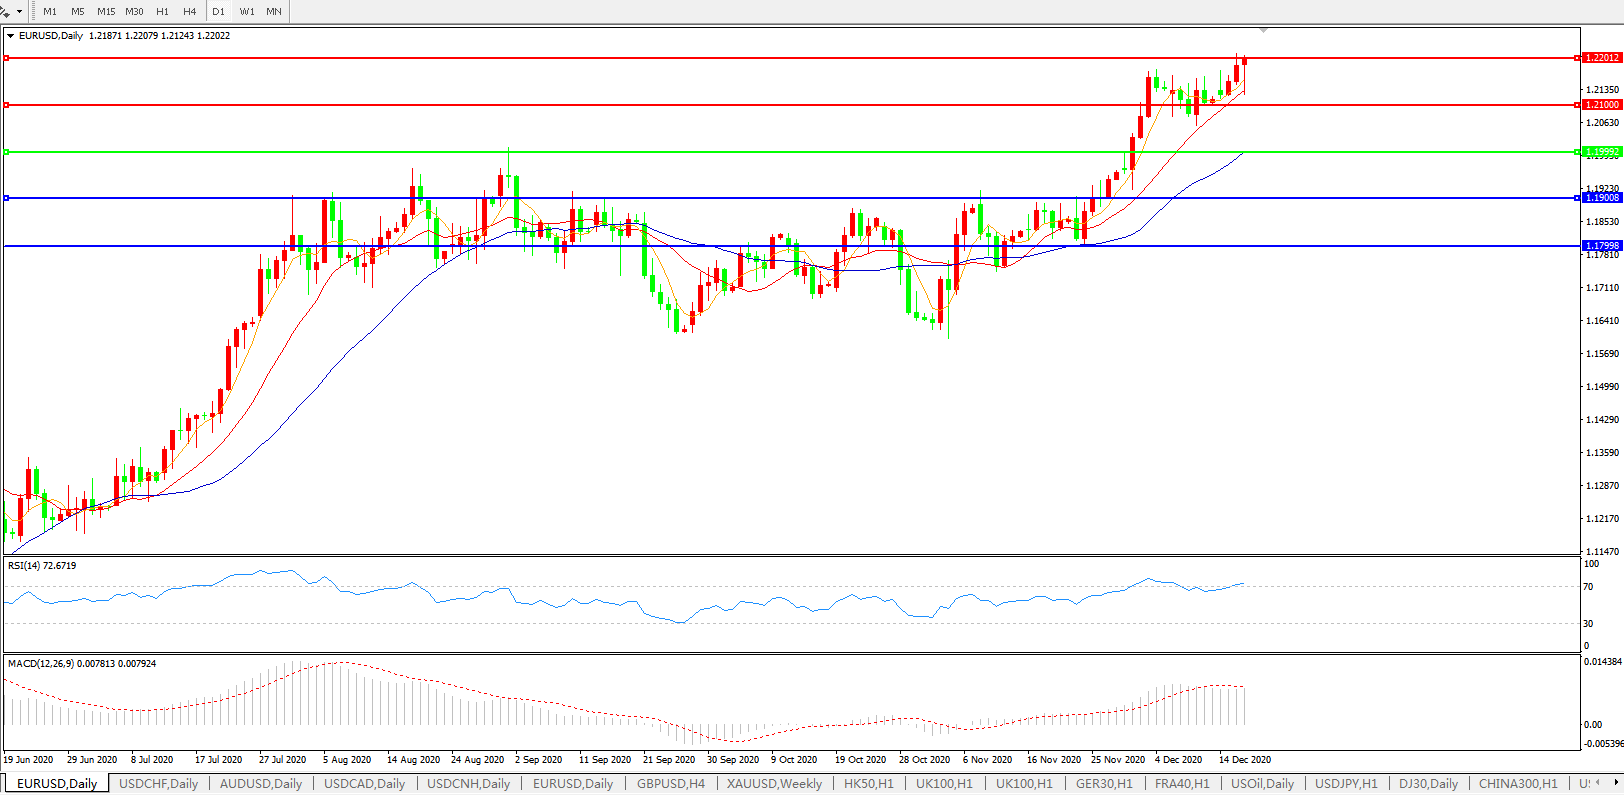Screen dimensions: 1624x795
Task: Click the red 1.22012 price level tag
Action: pyautogui.click(x=1602, y=58)
